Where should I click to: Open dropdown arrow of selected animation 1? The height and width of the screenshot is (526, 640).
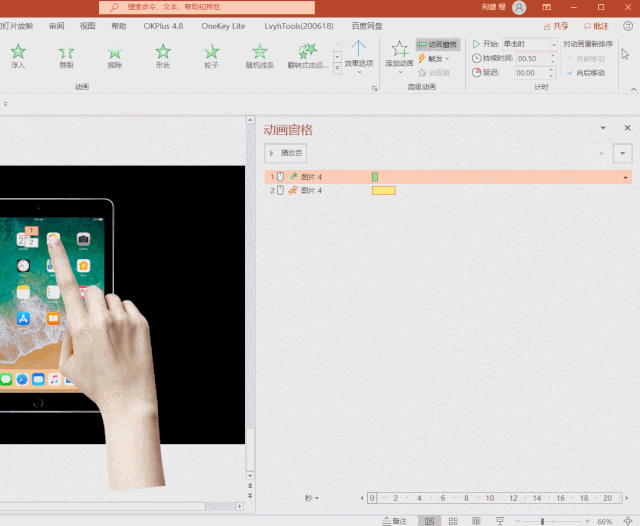[625, 178]
